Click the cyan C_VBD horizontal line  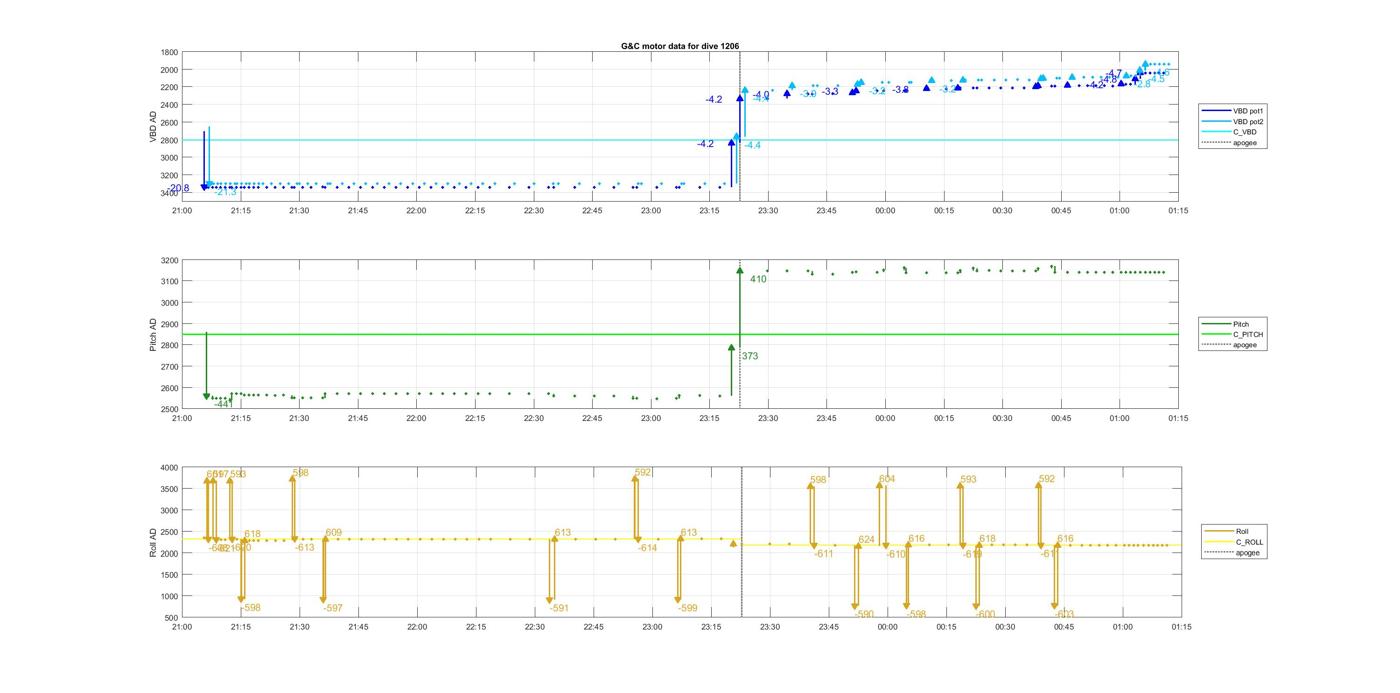(680, 140)
